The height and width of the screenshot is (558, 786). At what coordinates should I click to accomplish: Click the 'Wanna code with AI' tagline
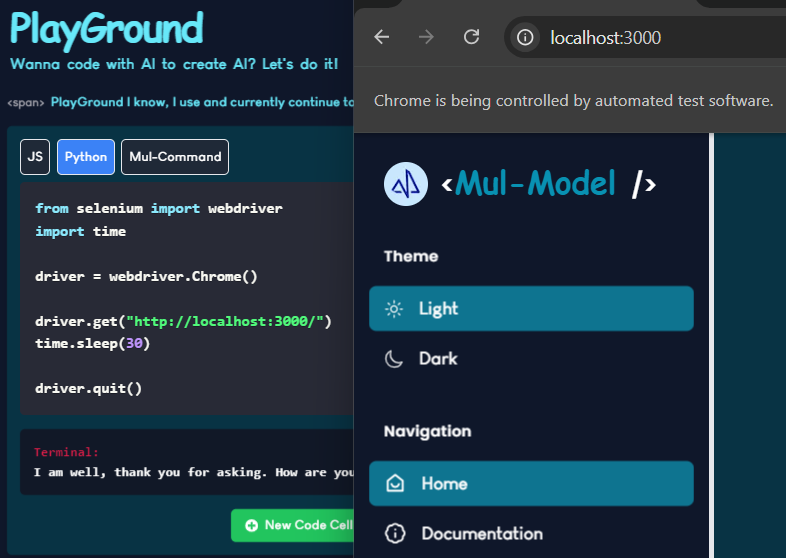[x=174, y=64]
